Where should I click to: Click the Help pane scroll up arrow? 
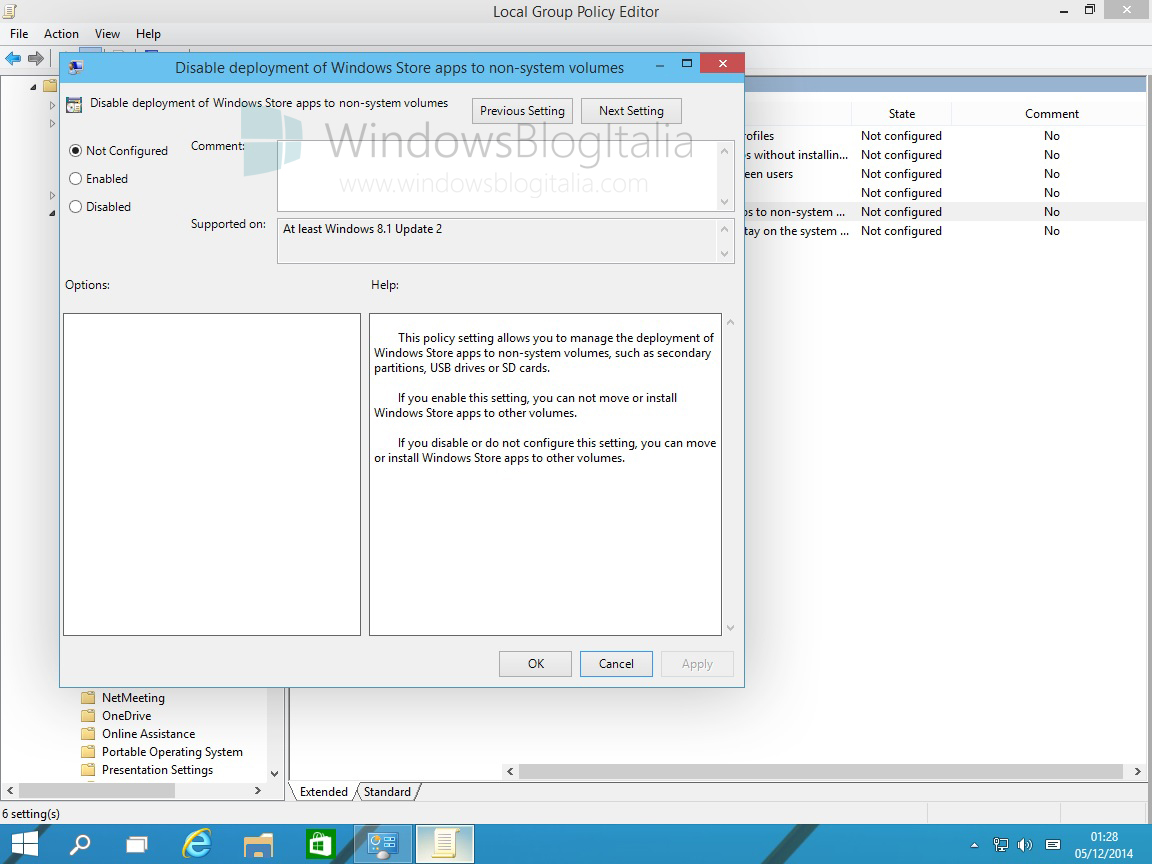730,322
